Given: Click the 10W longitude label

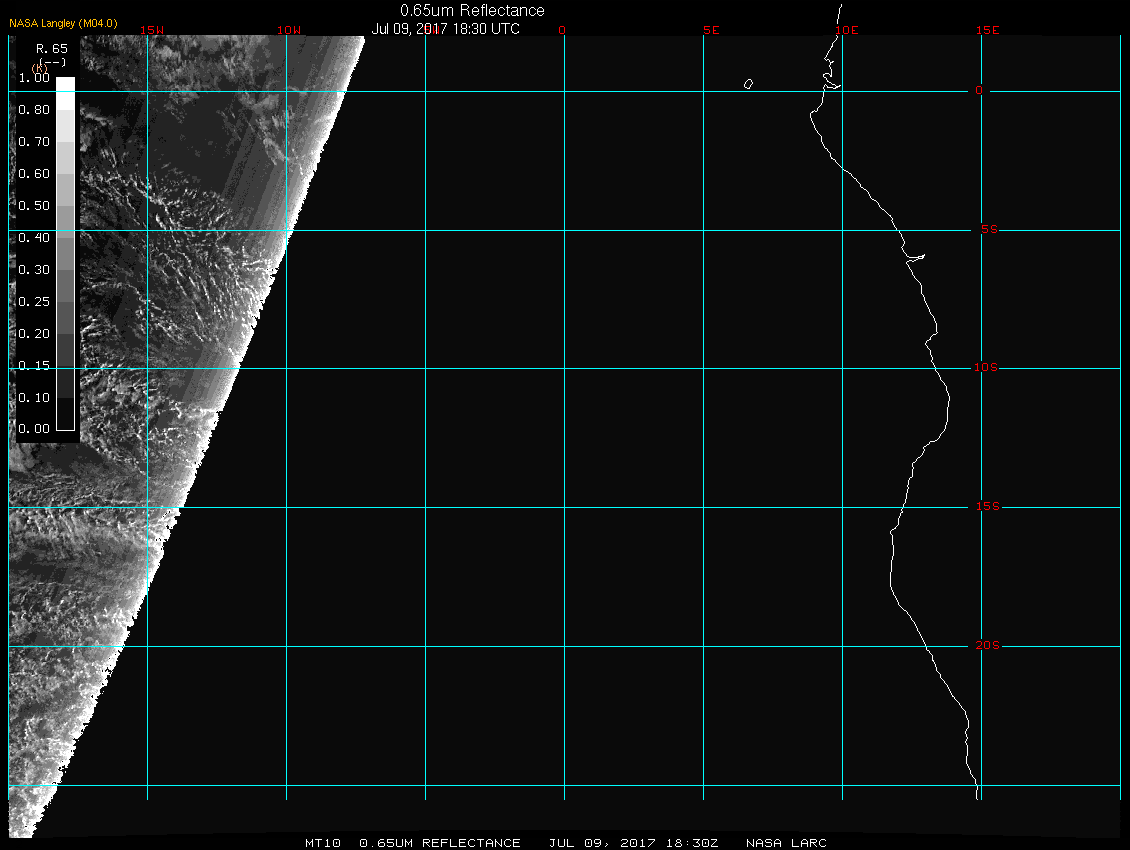Looking at the screenshot, I should [289, 30].
